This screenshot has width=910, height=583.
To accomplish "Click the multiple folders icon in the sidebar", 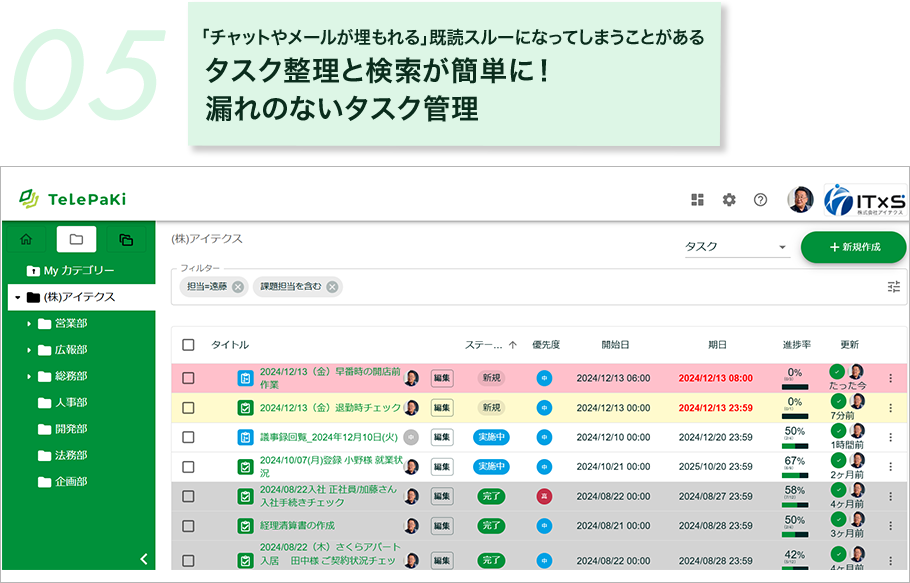I will [127, 239].
